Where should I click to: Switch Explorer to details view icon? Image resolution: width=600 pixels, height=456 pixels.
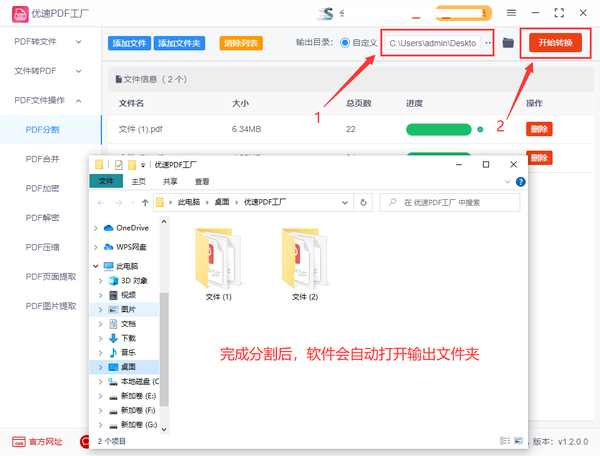click(505, 441)
